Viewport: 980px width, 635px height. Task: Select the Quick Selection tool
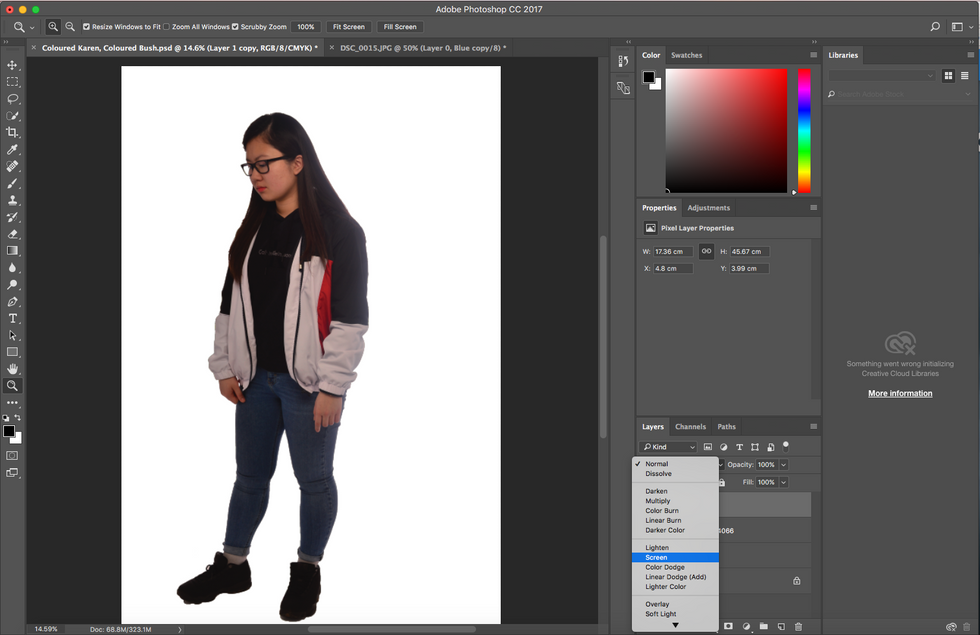12,116
